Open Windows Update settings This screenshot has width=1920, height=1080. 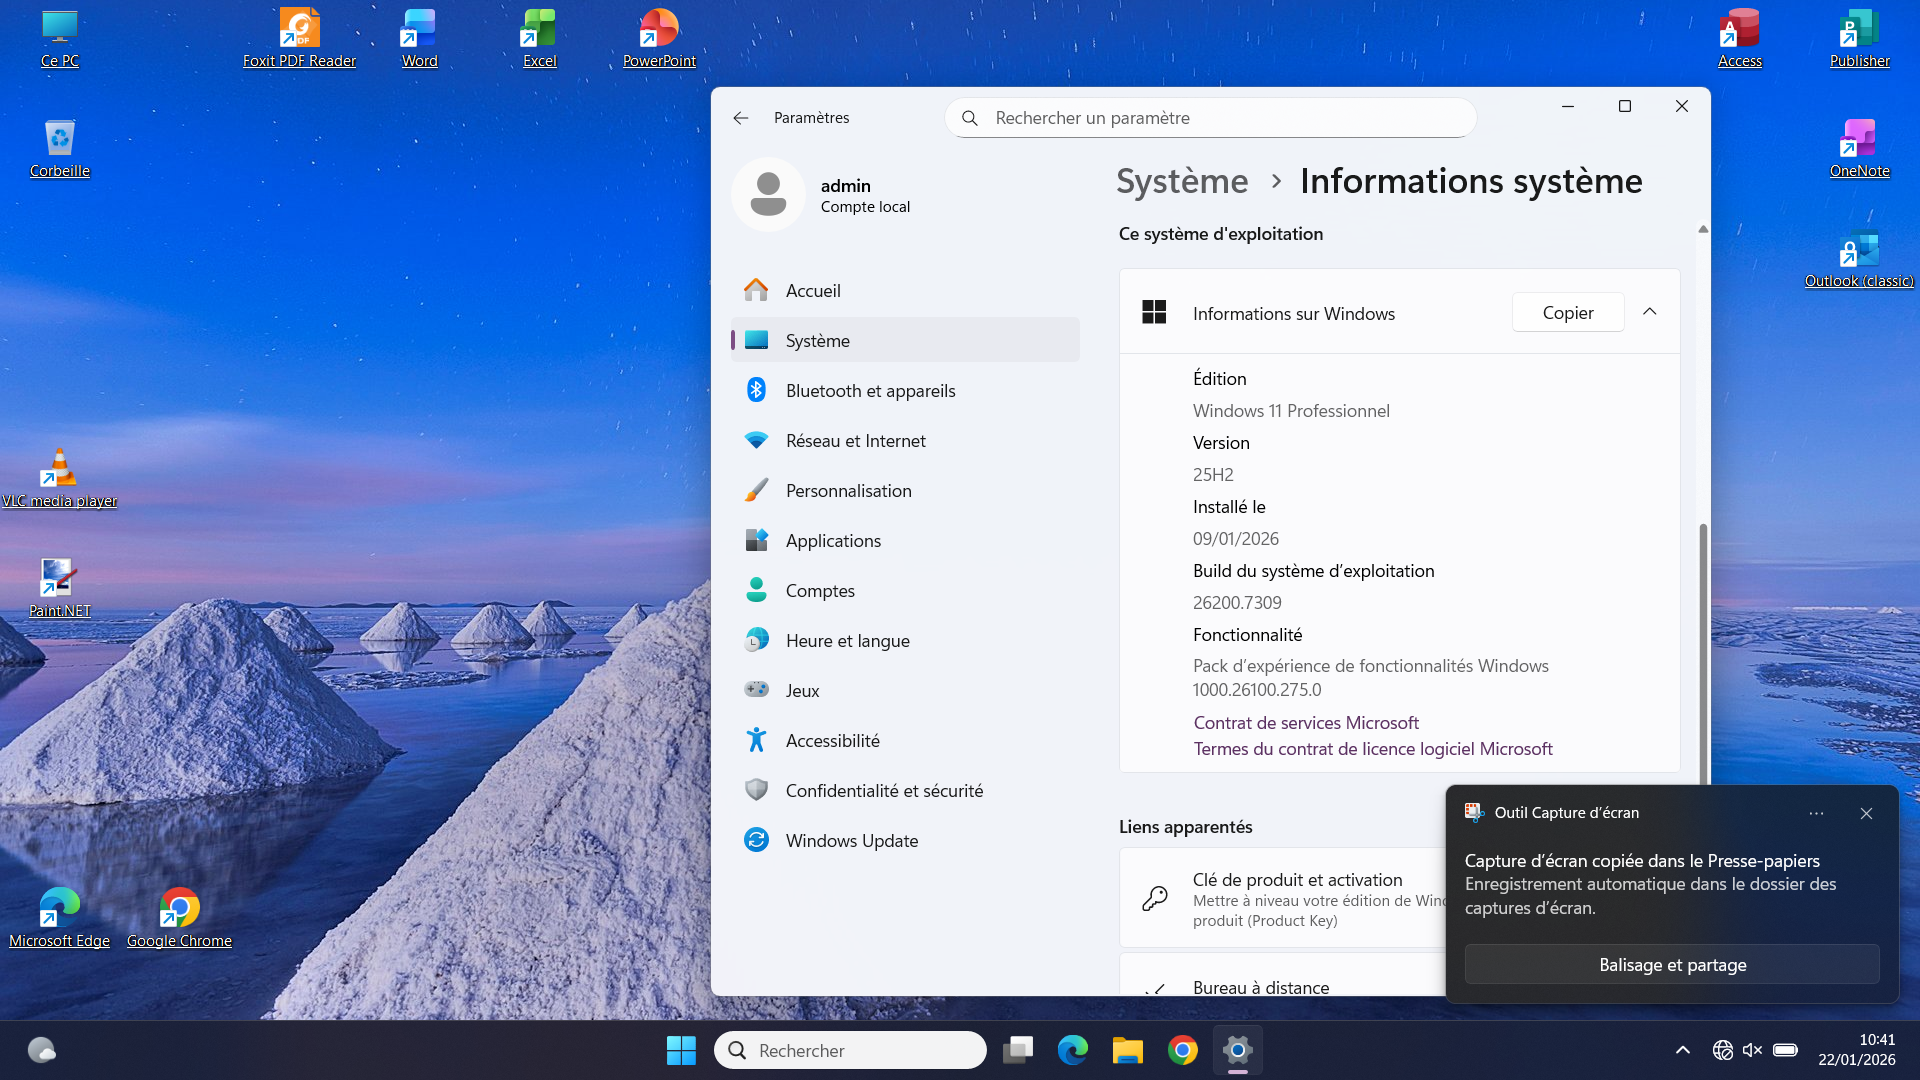(x=906, y=840)
